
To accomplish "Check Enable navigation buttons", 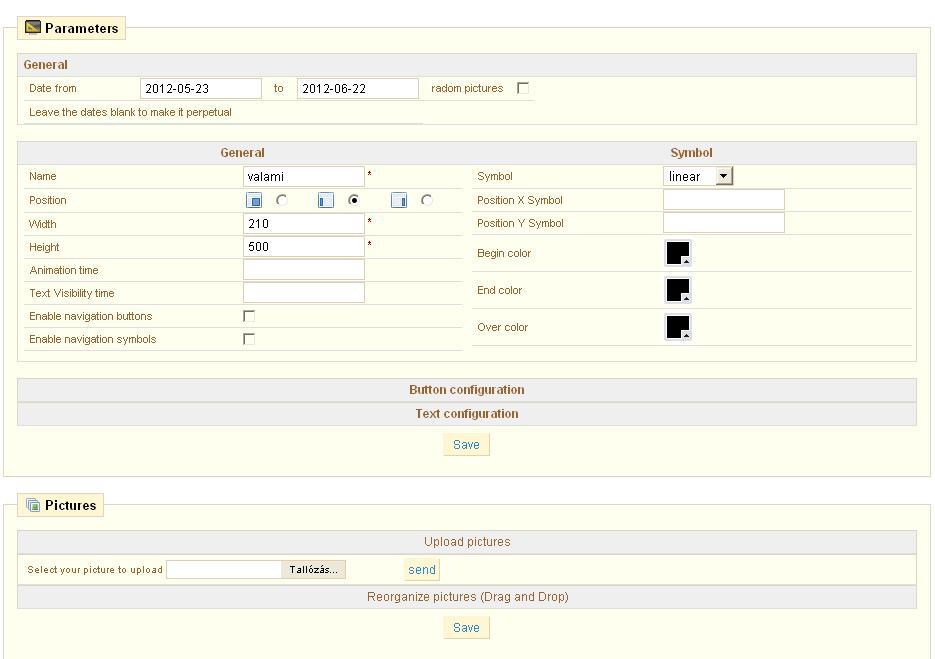I will pyautogui.click(x=249, y=316).
